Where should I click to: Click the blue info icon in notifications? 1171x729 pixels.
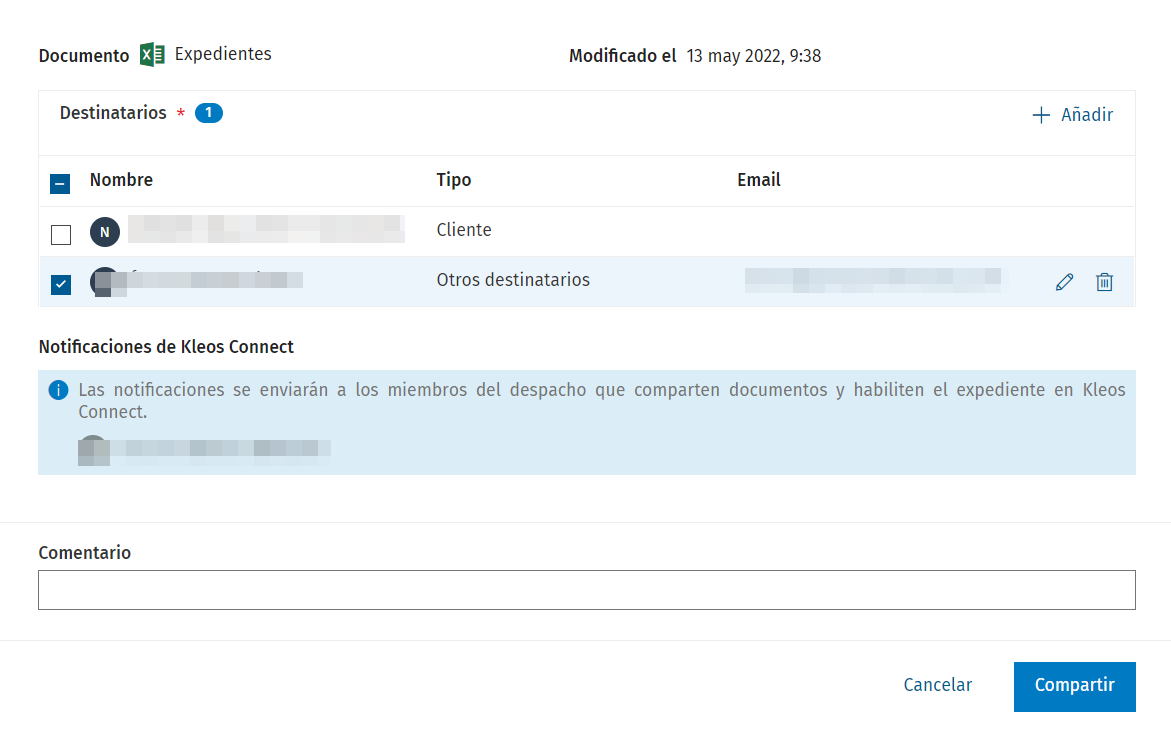click(59, 389)
